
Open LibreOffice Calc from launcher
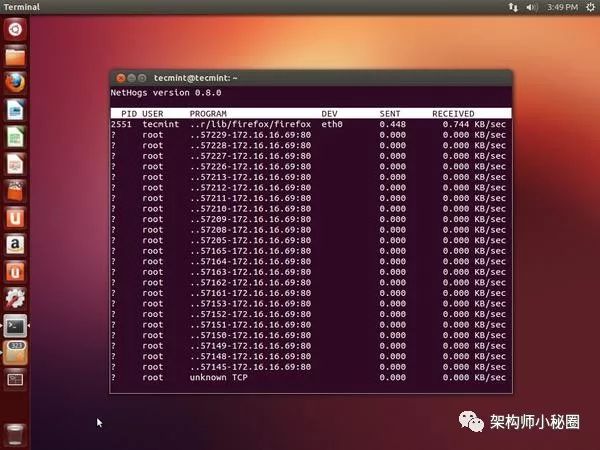pyautogui.click(x=15, y=137)
